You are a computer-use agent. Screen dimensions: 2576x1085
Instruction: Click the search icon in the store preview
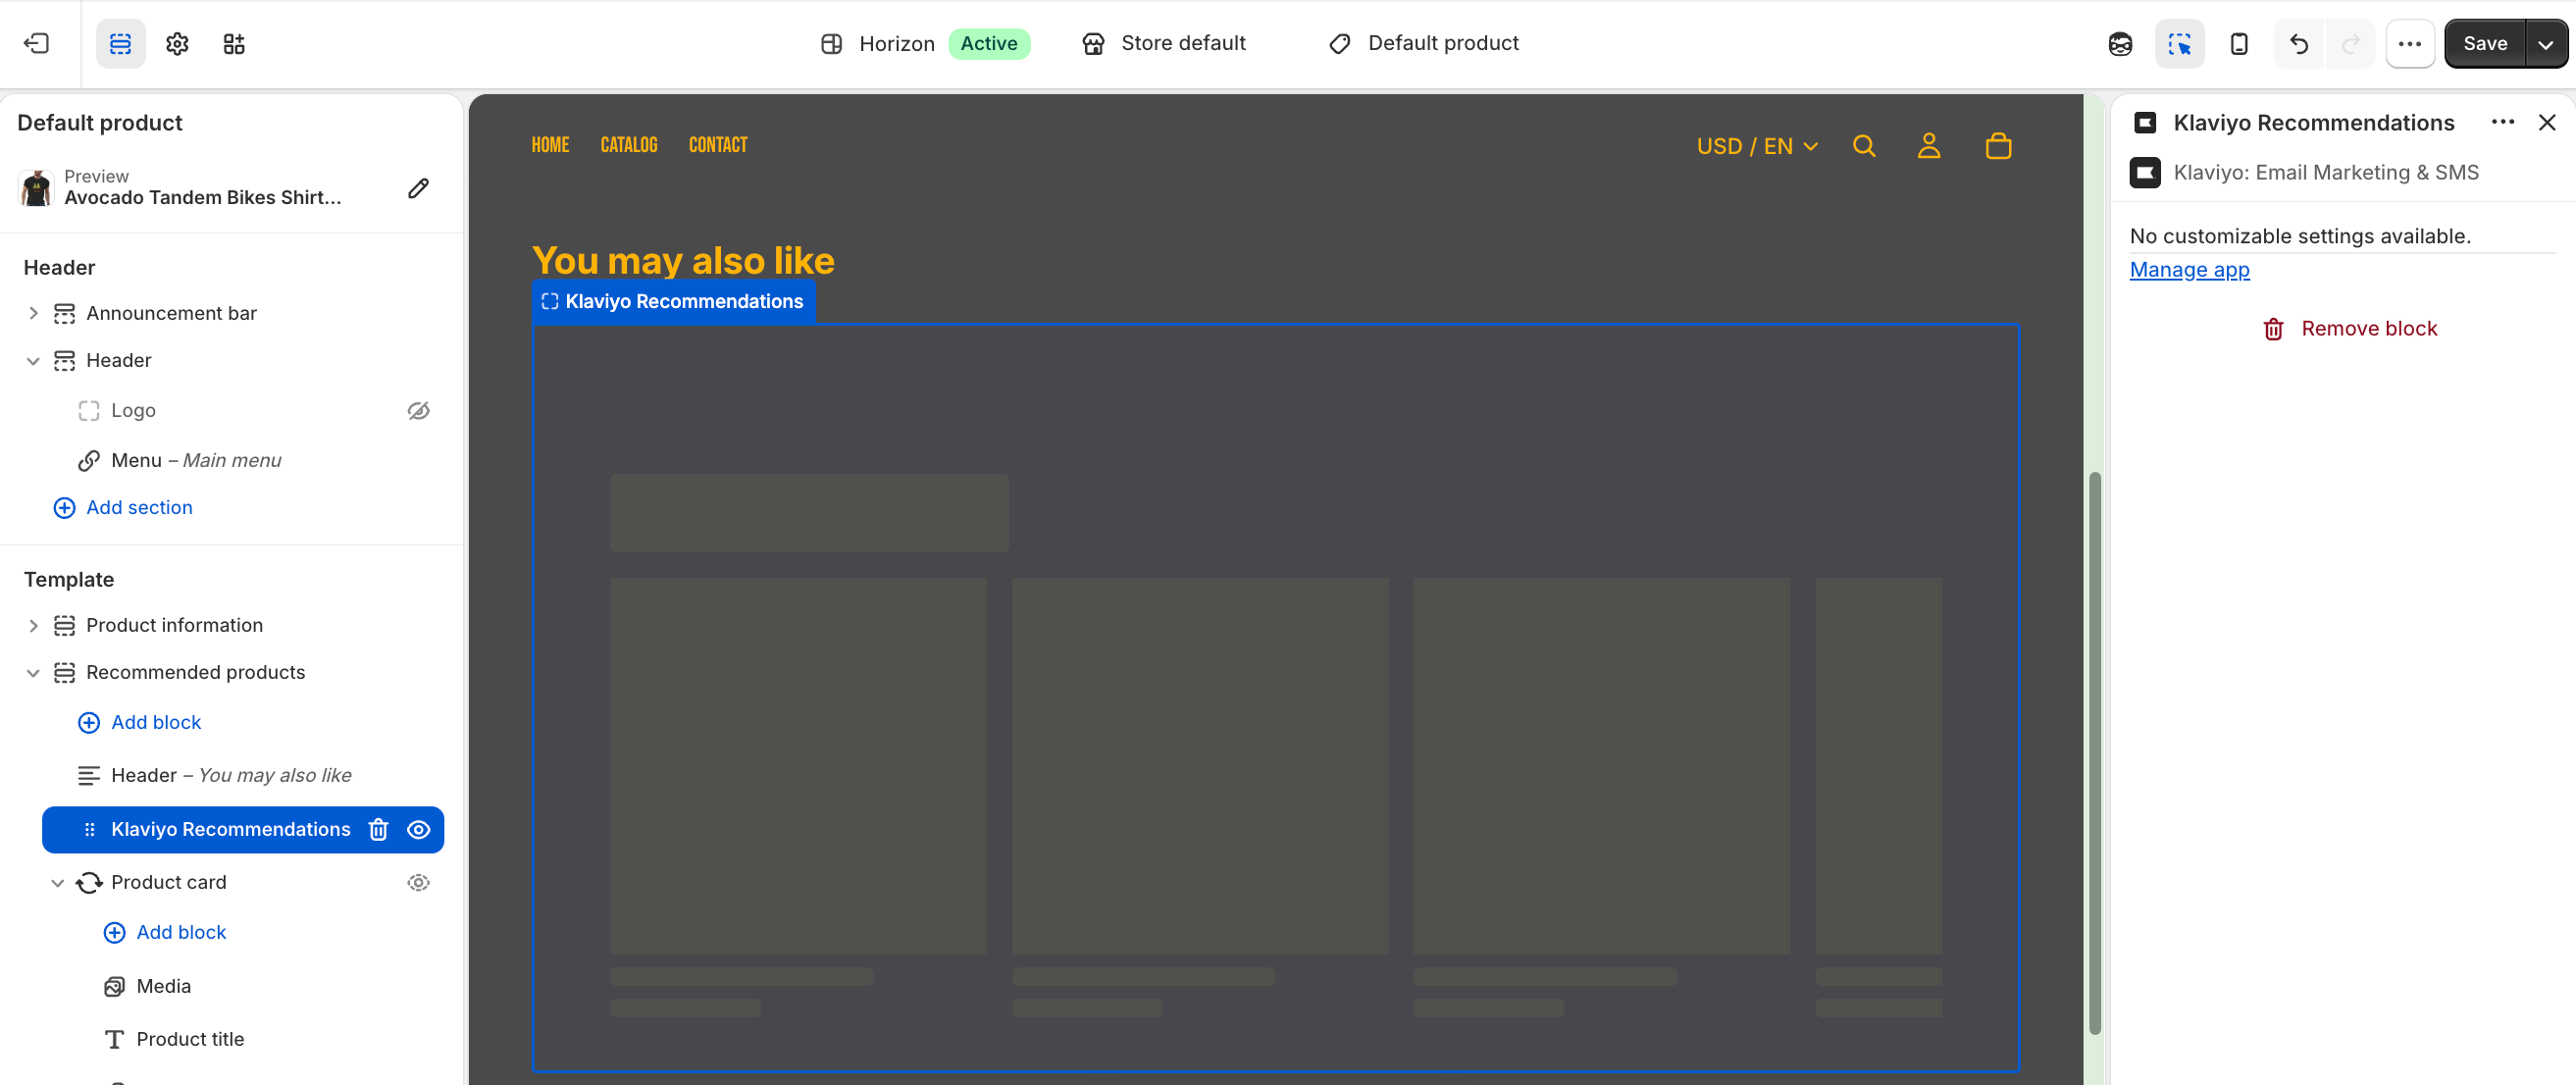click(x=1864, y=146)
